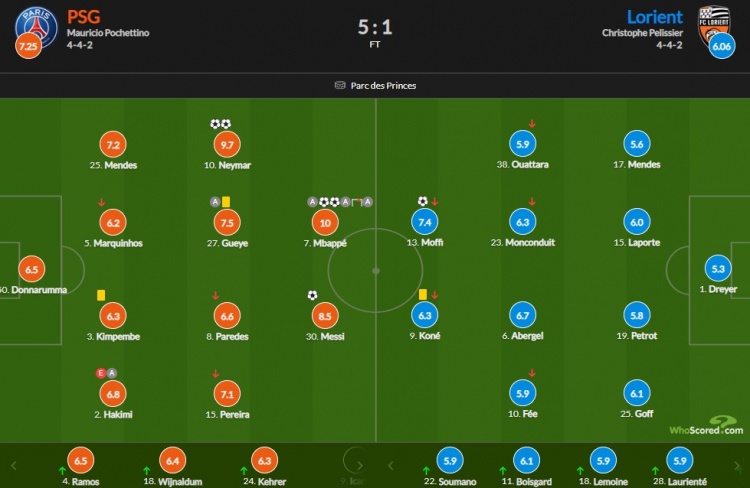The image size is (750, 488).
Task: Show previous Lorient substitutes with left chevron
Action: 390,466
